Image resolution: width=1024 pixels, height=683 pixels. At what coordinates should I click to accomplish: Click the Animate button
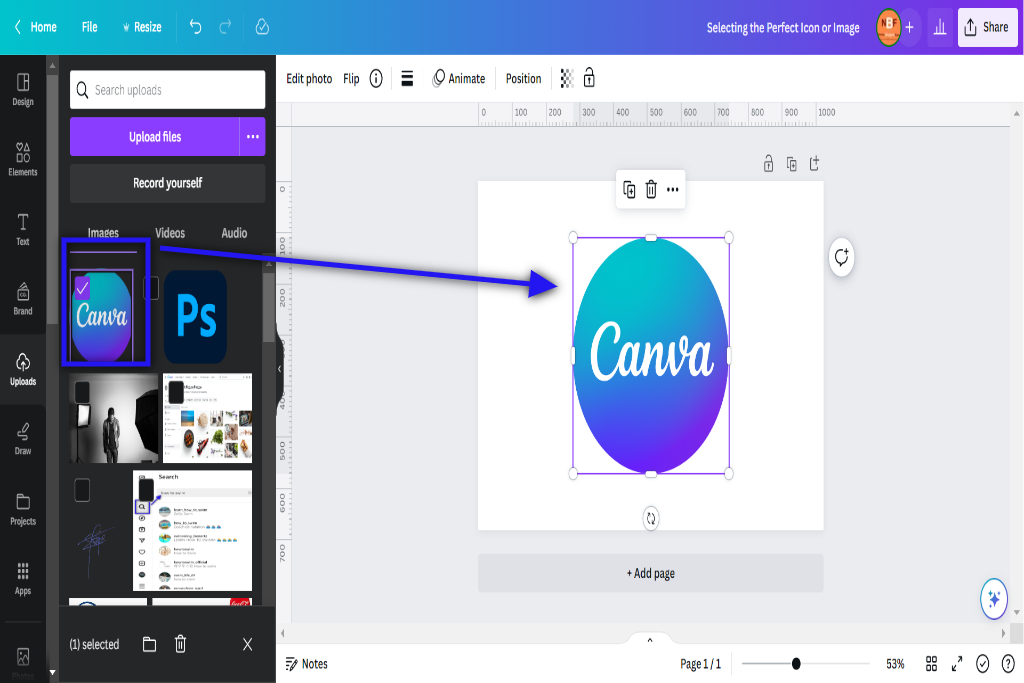pos(458,78)
